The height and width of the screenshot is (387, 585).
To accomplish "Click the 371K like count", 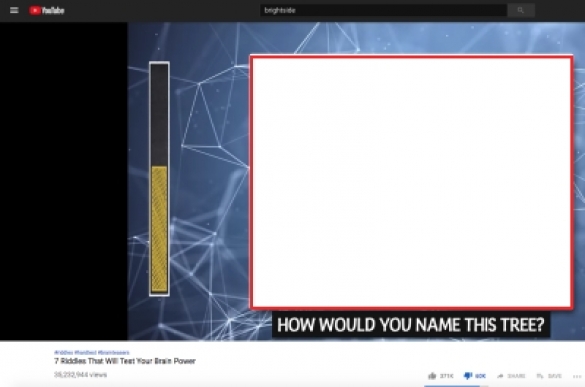I will 447,376.
